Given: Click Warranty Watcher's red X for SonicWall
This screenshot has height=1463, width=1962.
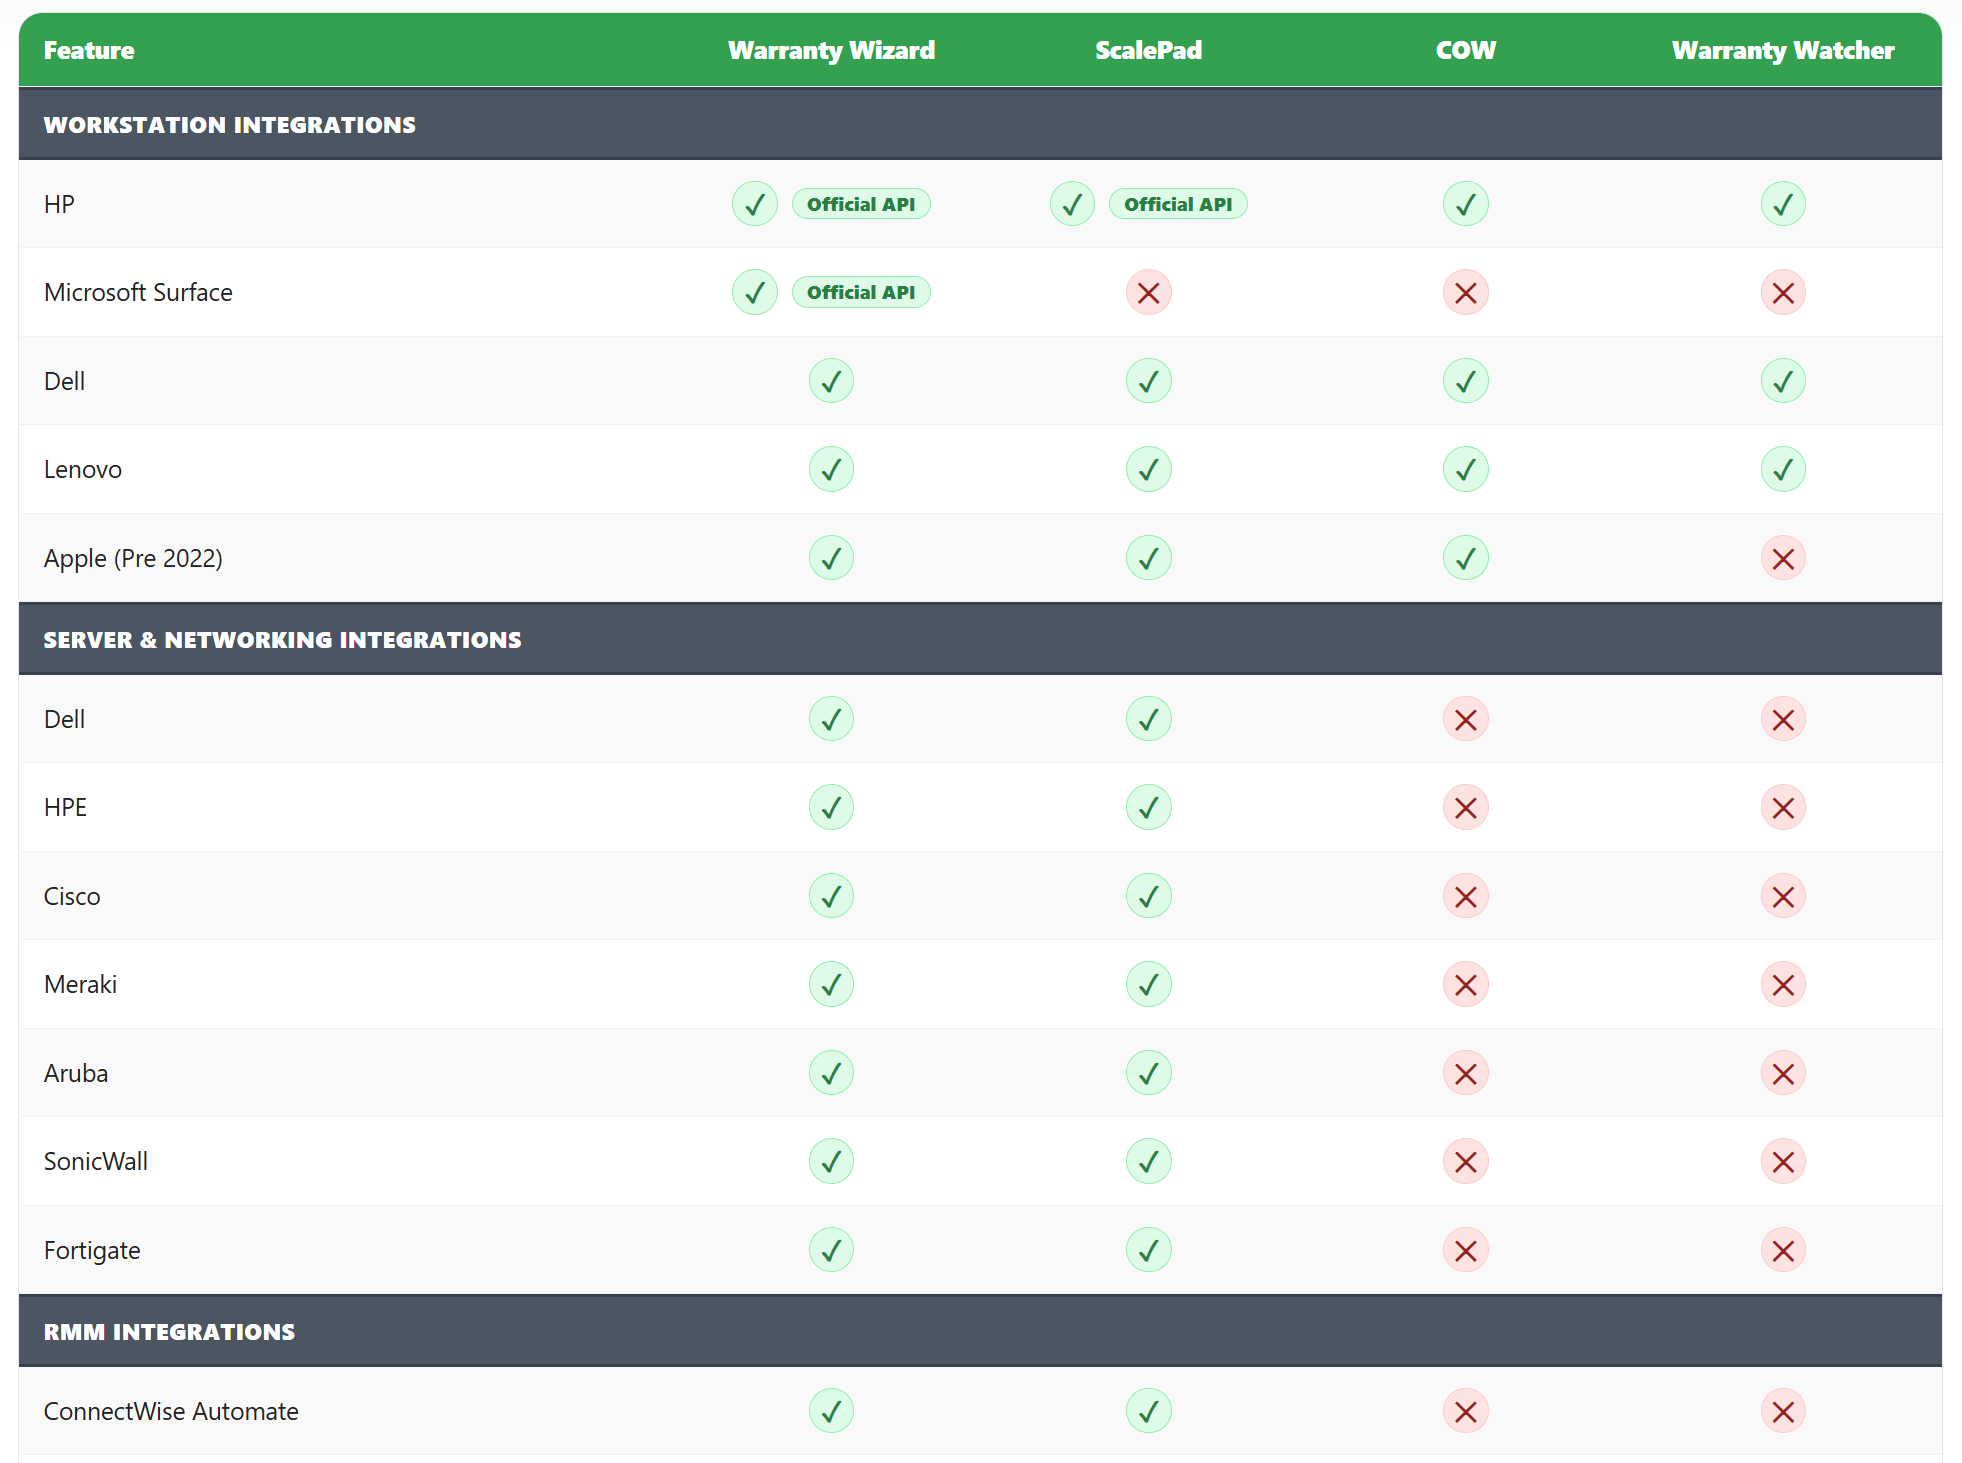Looking at the screenshot, I should 1782,1162.
